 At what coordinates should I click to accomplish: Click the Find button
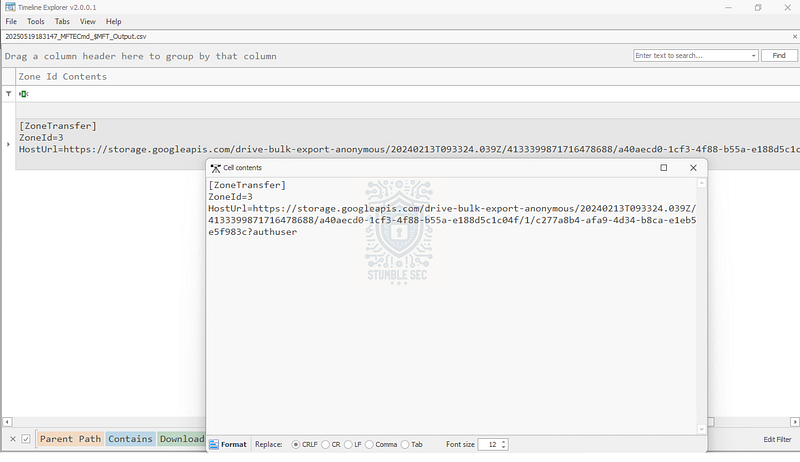point(779,56)
